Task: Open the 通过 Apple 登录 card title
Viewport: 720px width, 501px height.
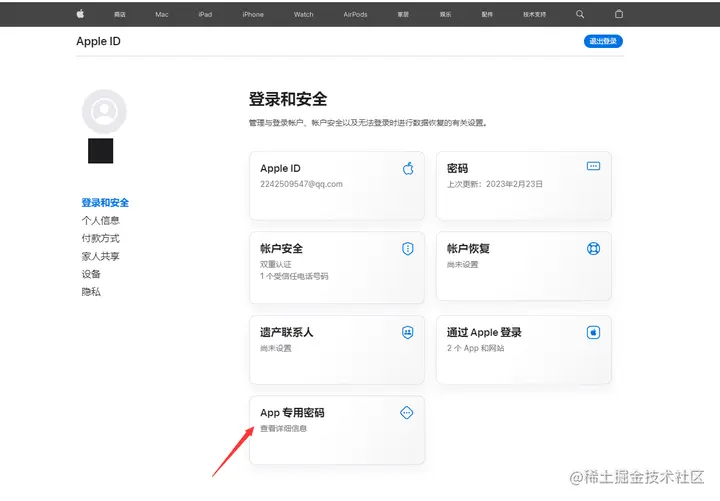Action: (484, 332)
